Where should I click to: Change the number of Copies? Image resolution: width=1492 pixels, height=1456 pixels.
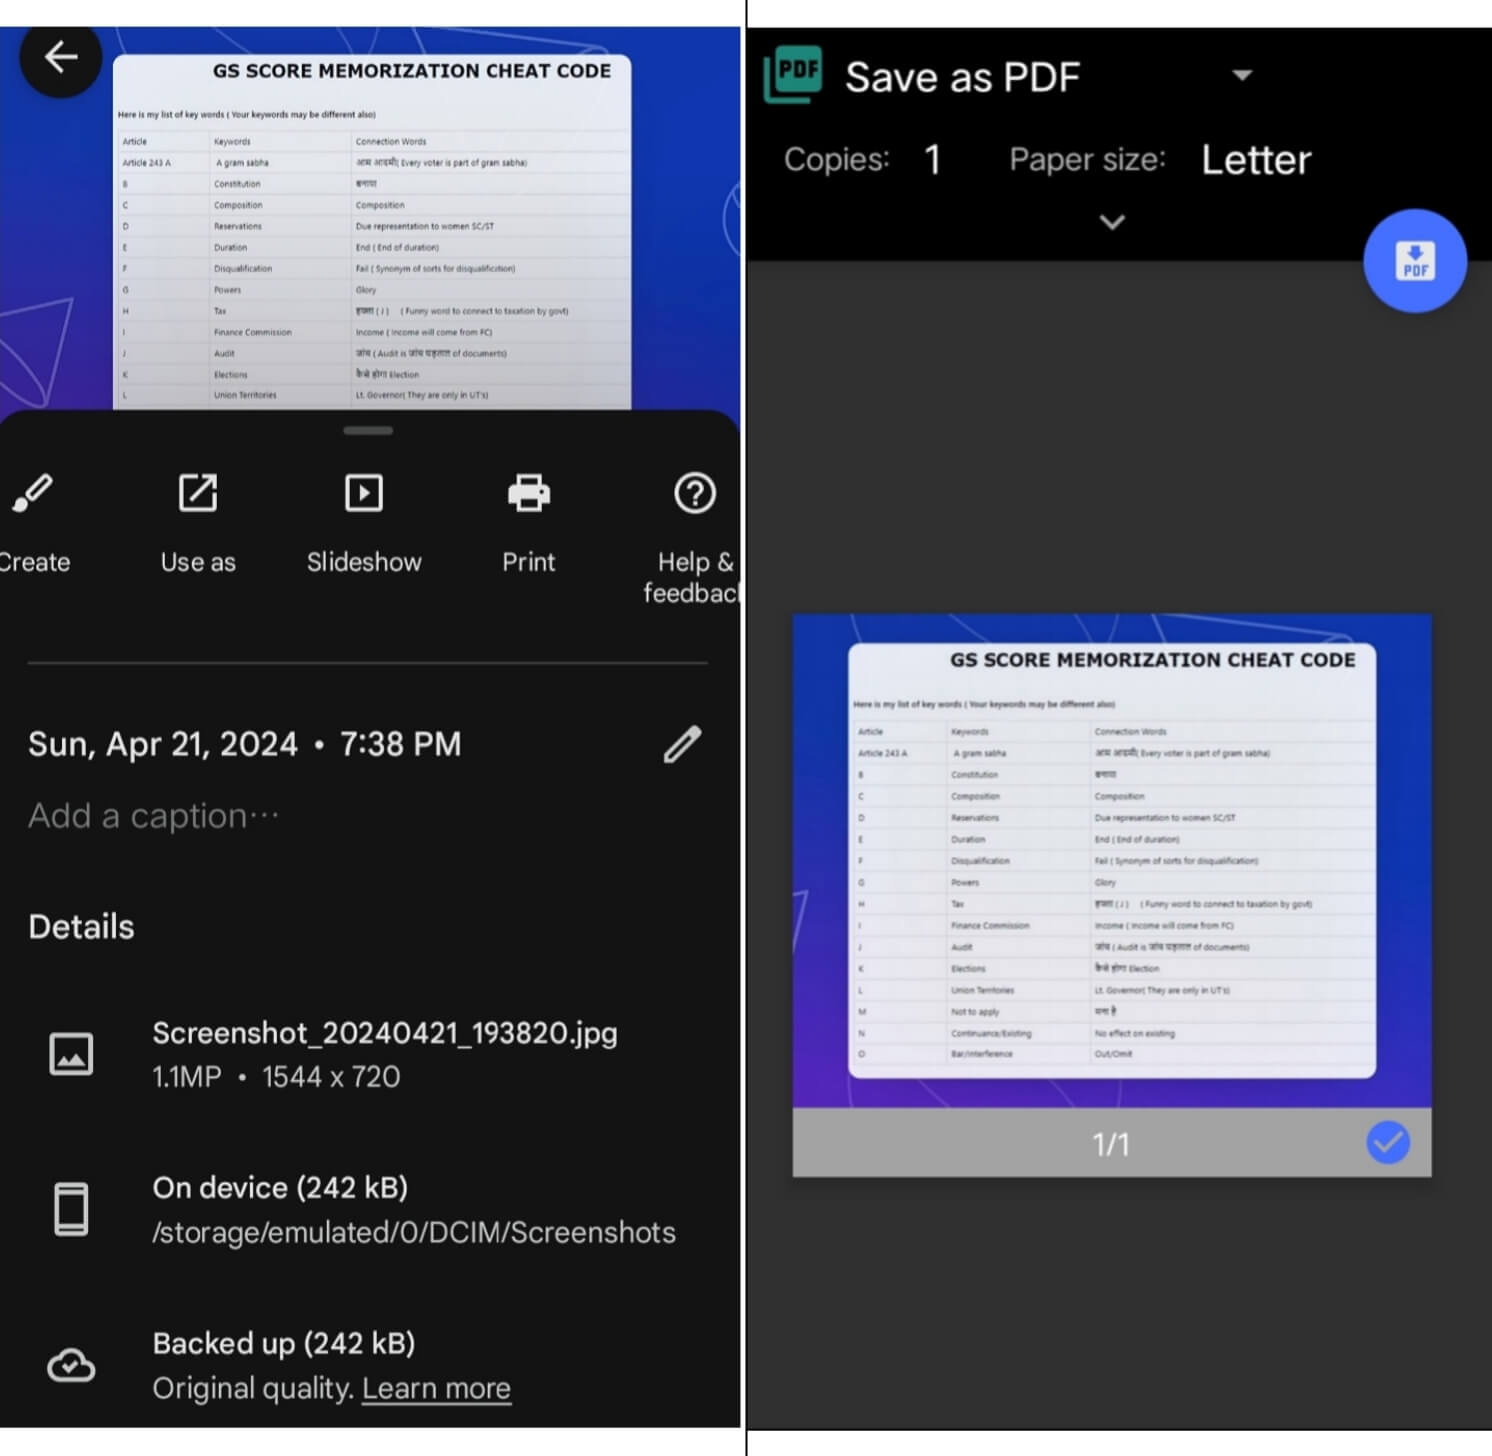point(930,159)
